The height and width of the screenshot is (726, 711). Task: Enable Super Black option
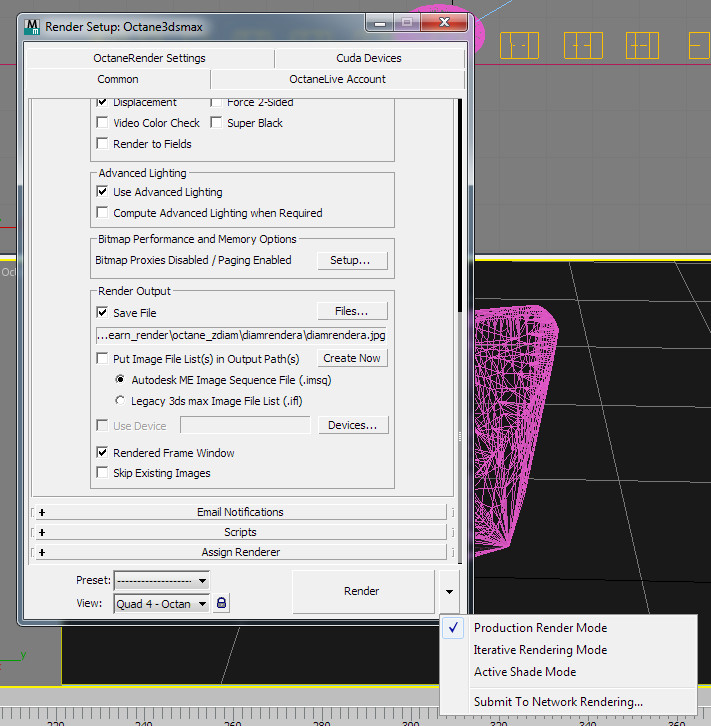click(x=216, y=122)
